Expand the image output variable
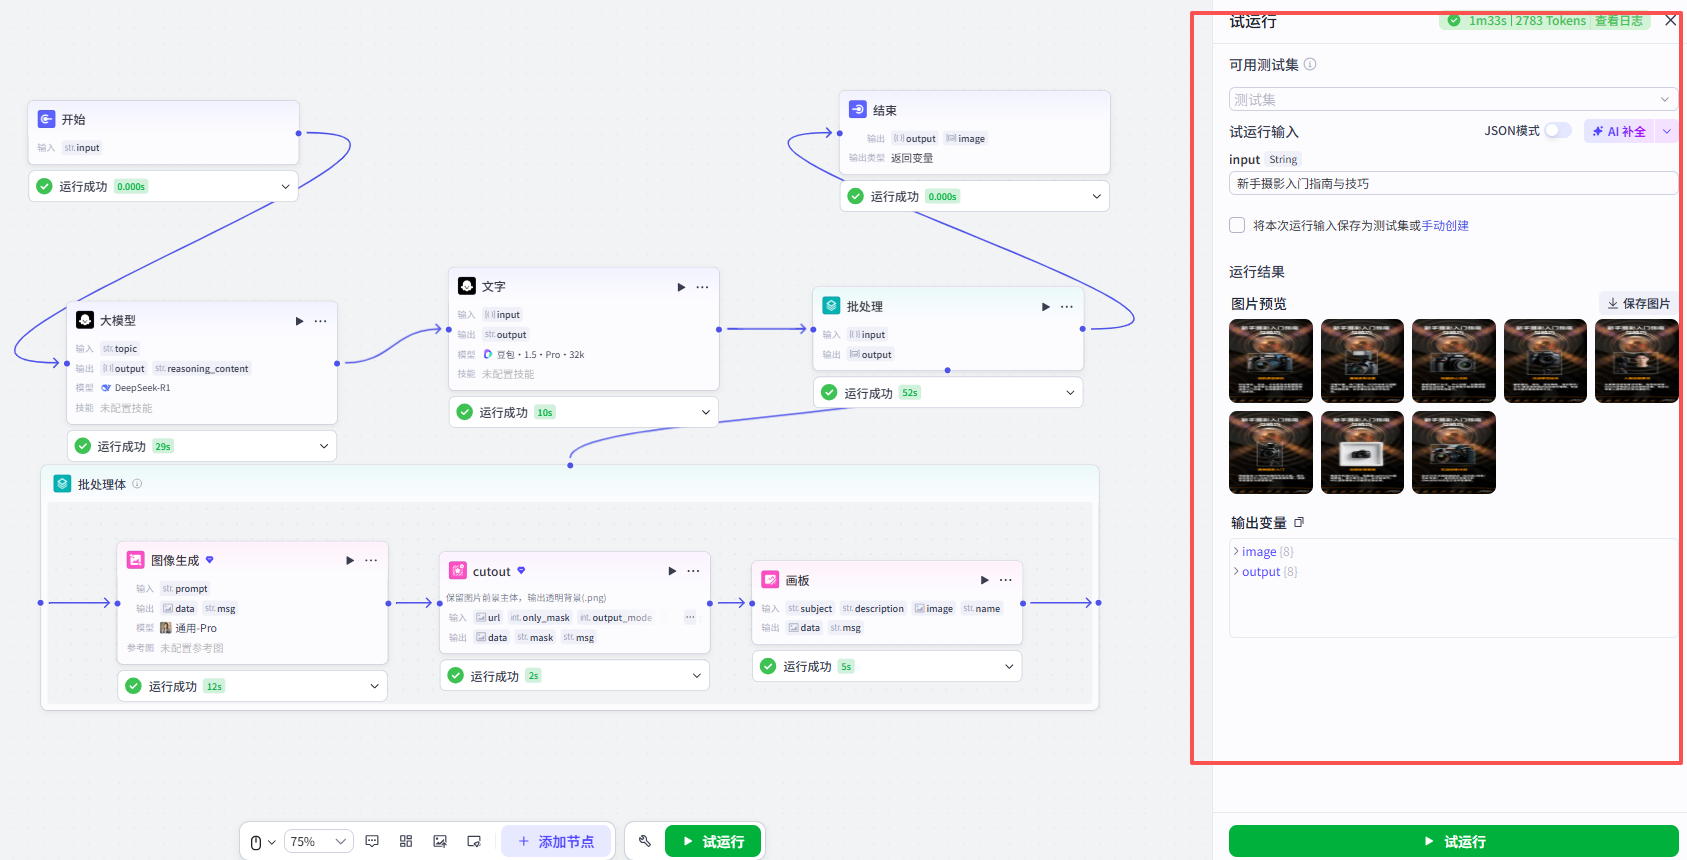This screenshot has height=860, width=1687. [x=1259, y=552]
